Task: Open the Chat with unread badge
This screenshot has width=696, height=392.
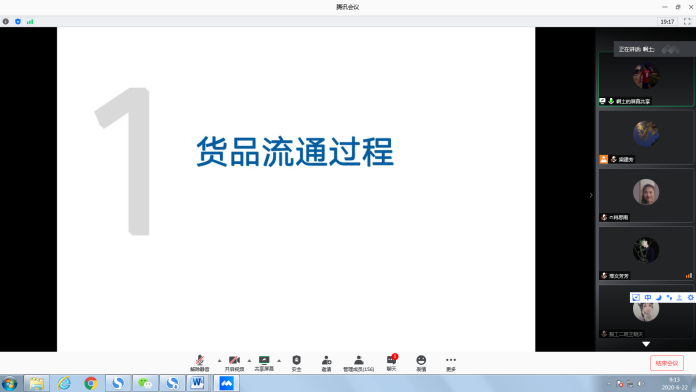Action: [x=392, y=363]
